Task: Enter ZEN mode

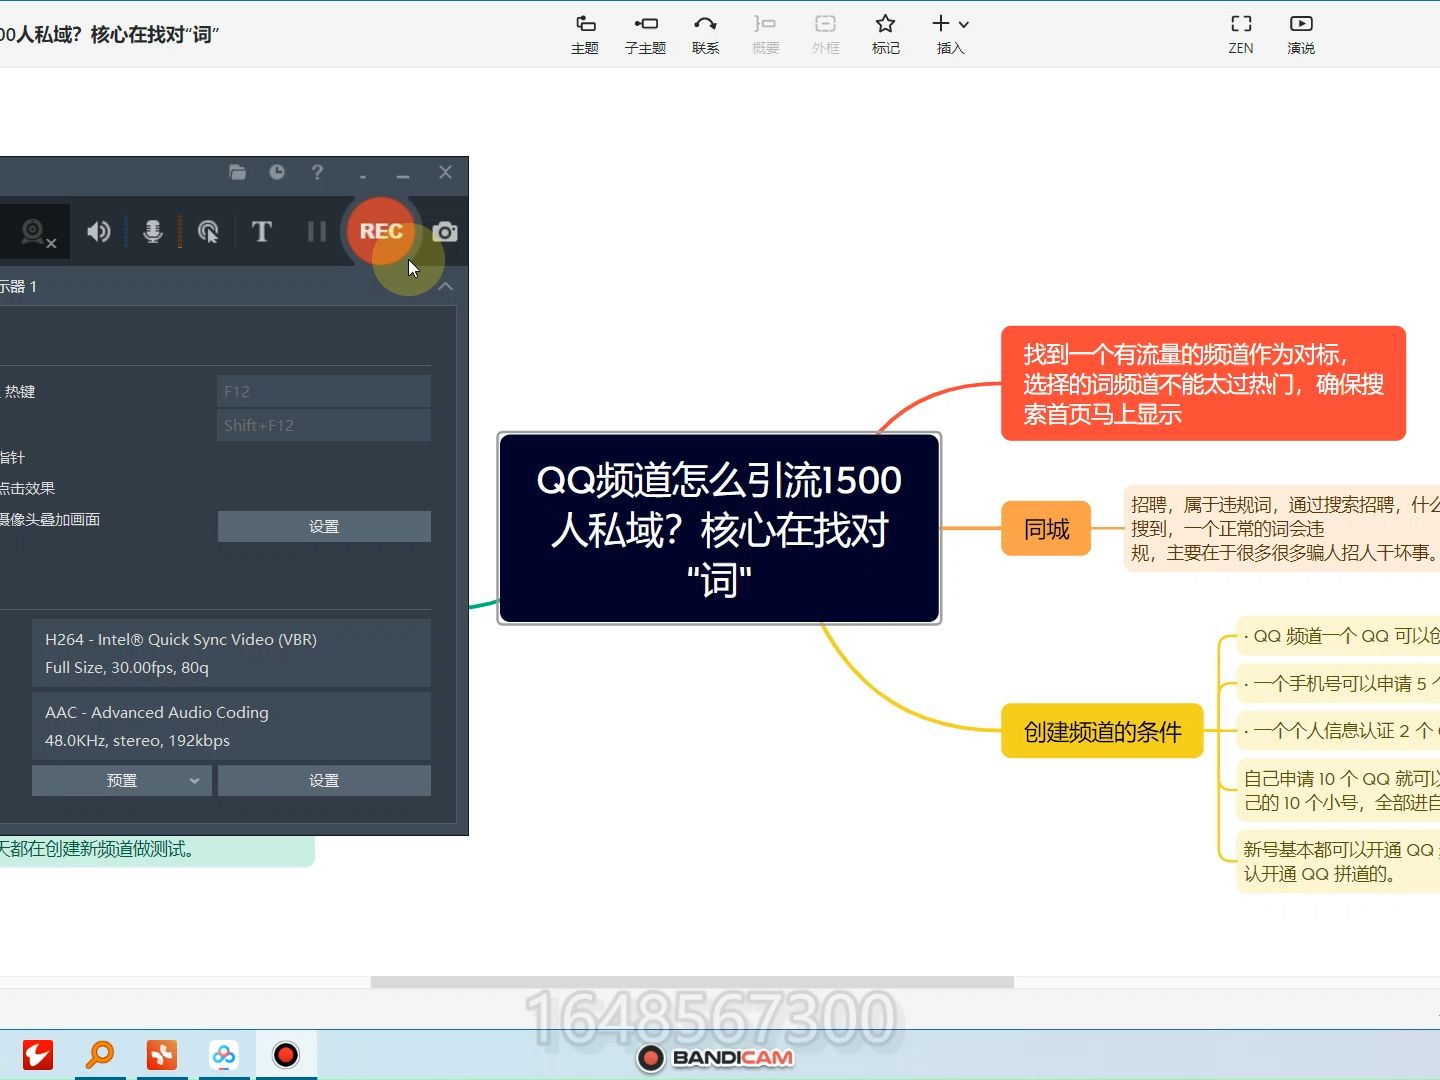Action: click(x=1241, y=34)
